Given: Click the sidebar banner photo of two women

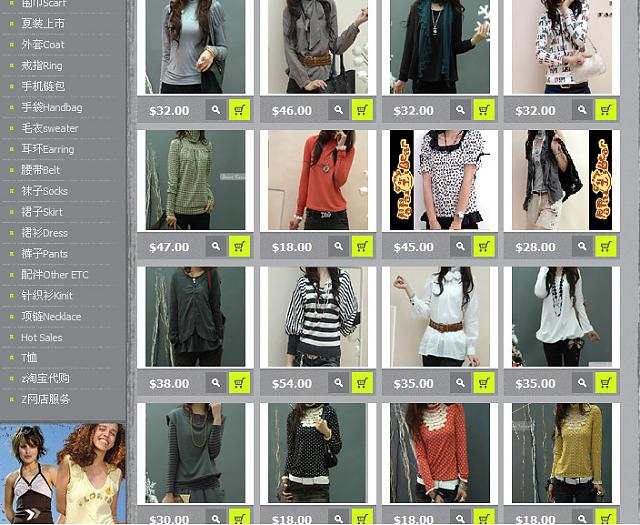Looking at the screenshot, I should tap(63, 473).
